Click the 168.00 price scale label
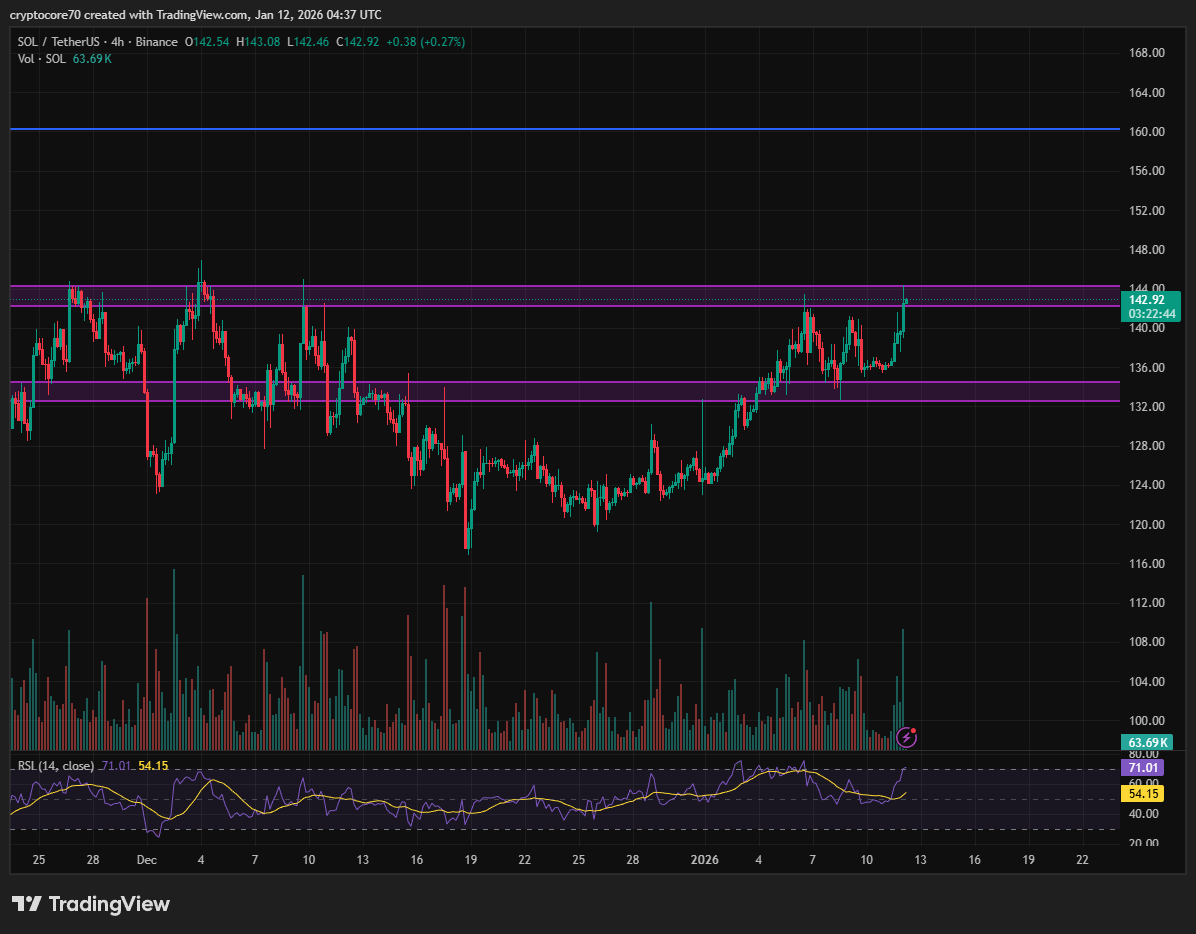 (x=1146, y=53)
